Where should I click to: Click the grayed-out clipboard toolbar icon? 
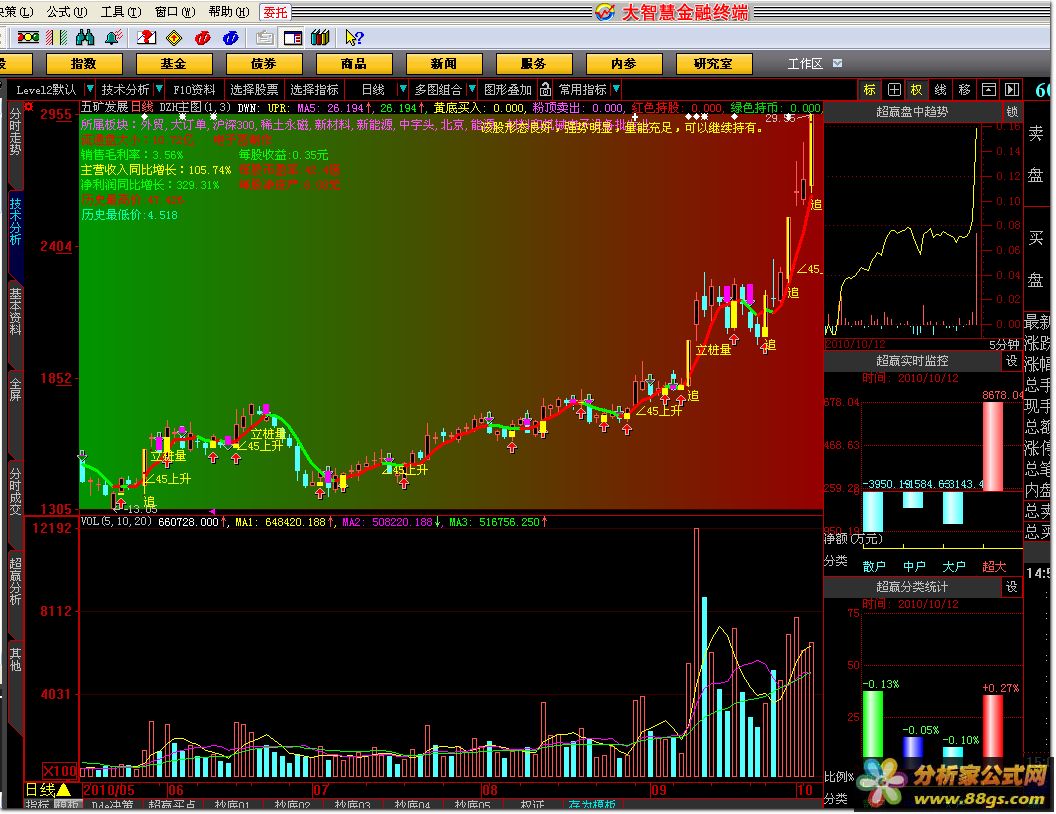click(x=265, y=38)
